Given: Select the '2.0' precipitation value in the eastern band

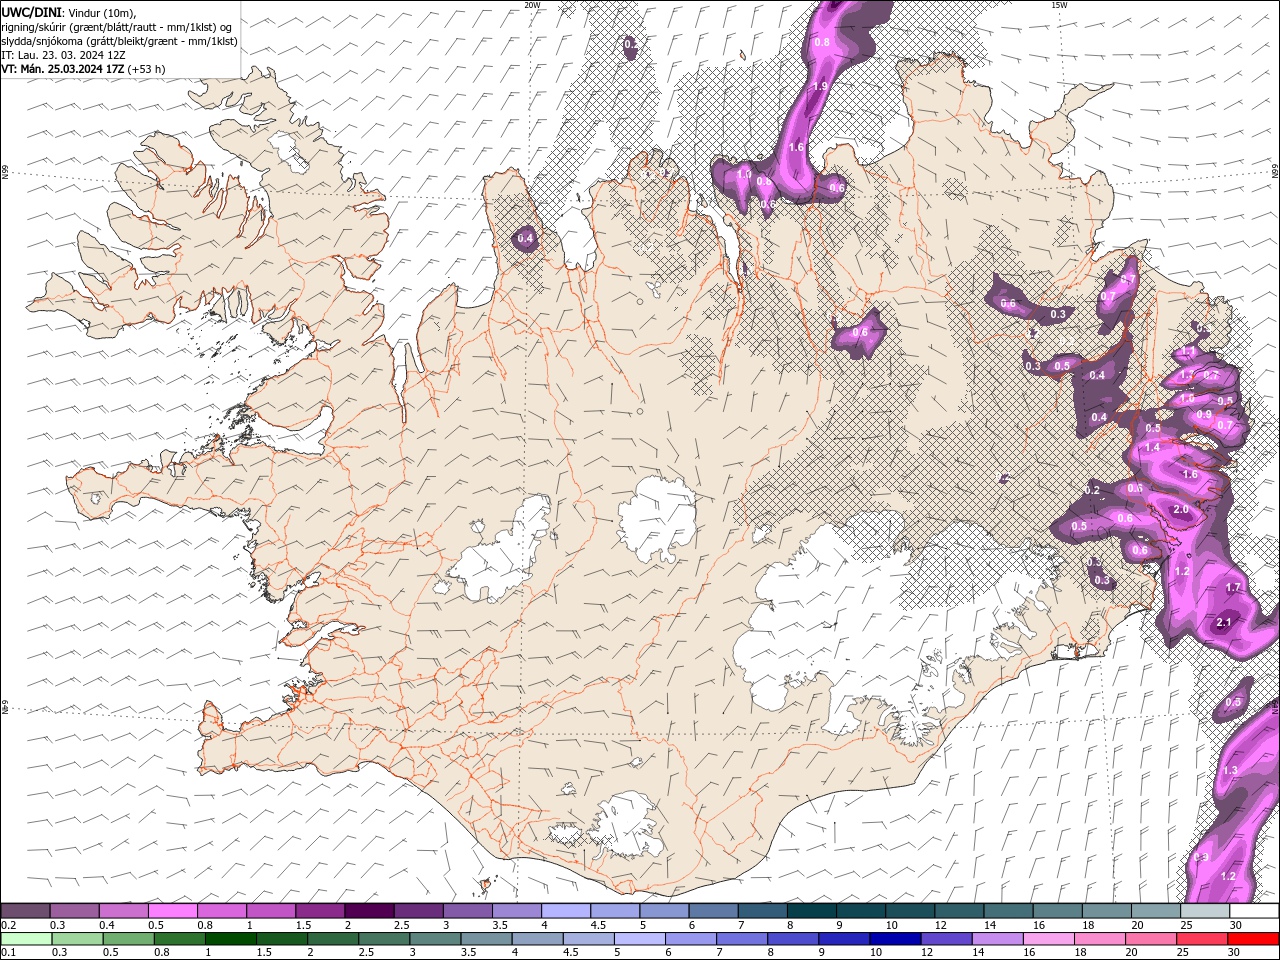Looking at the screenshot, I should click(x=1180, y=510).
